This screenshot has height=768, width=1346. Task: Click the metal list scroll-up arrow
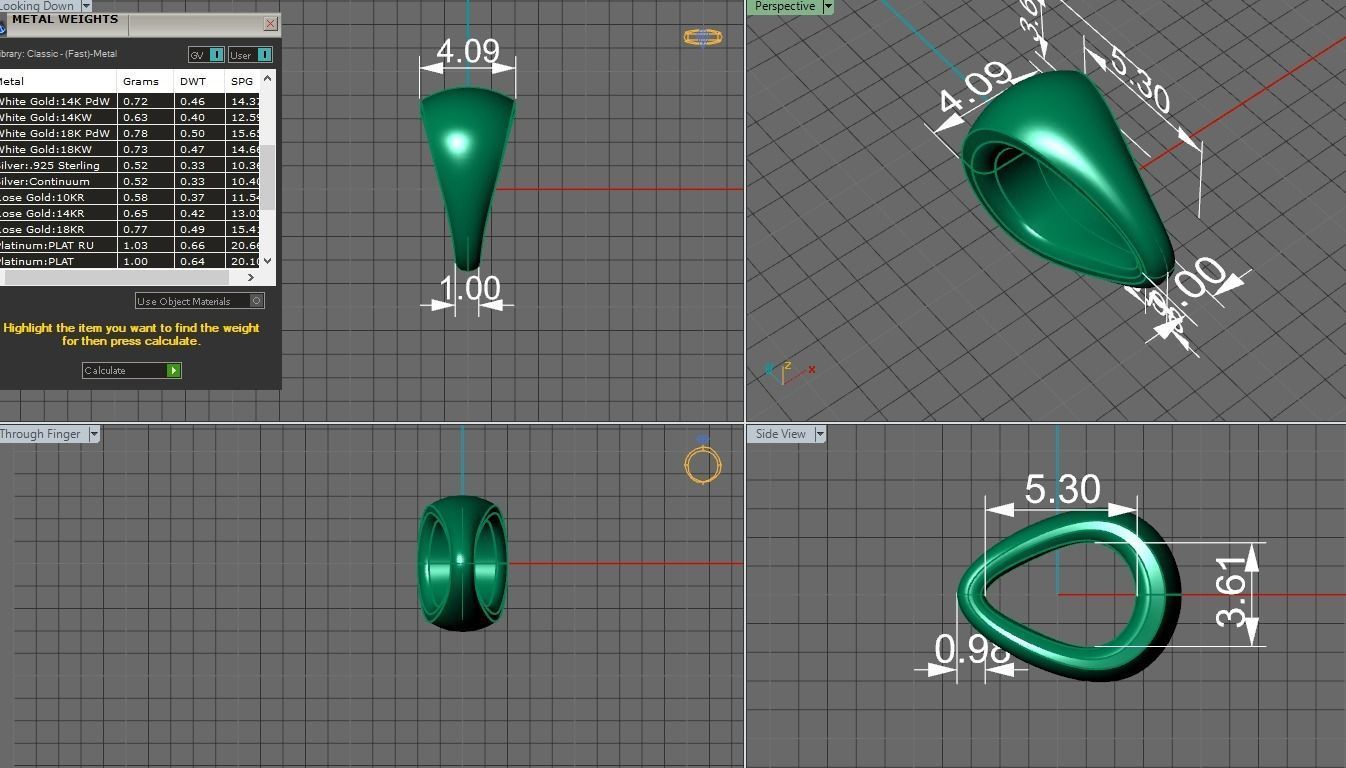point(267,78)
